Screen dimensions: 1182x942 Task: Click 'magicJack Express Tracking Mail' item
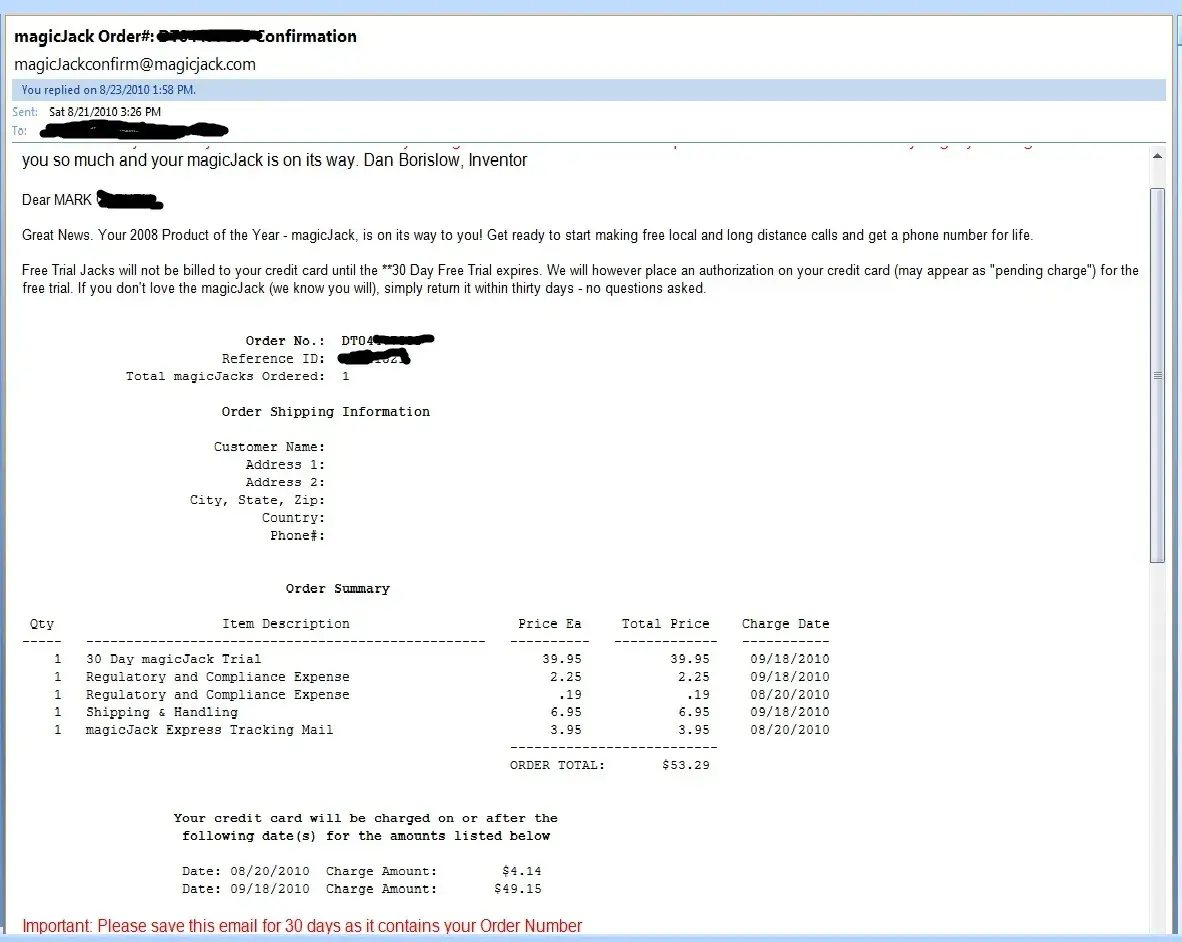pyautogui.click(x=209, y=730)
